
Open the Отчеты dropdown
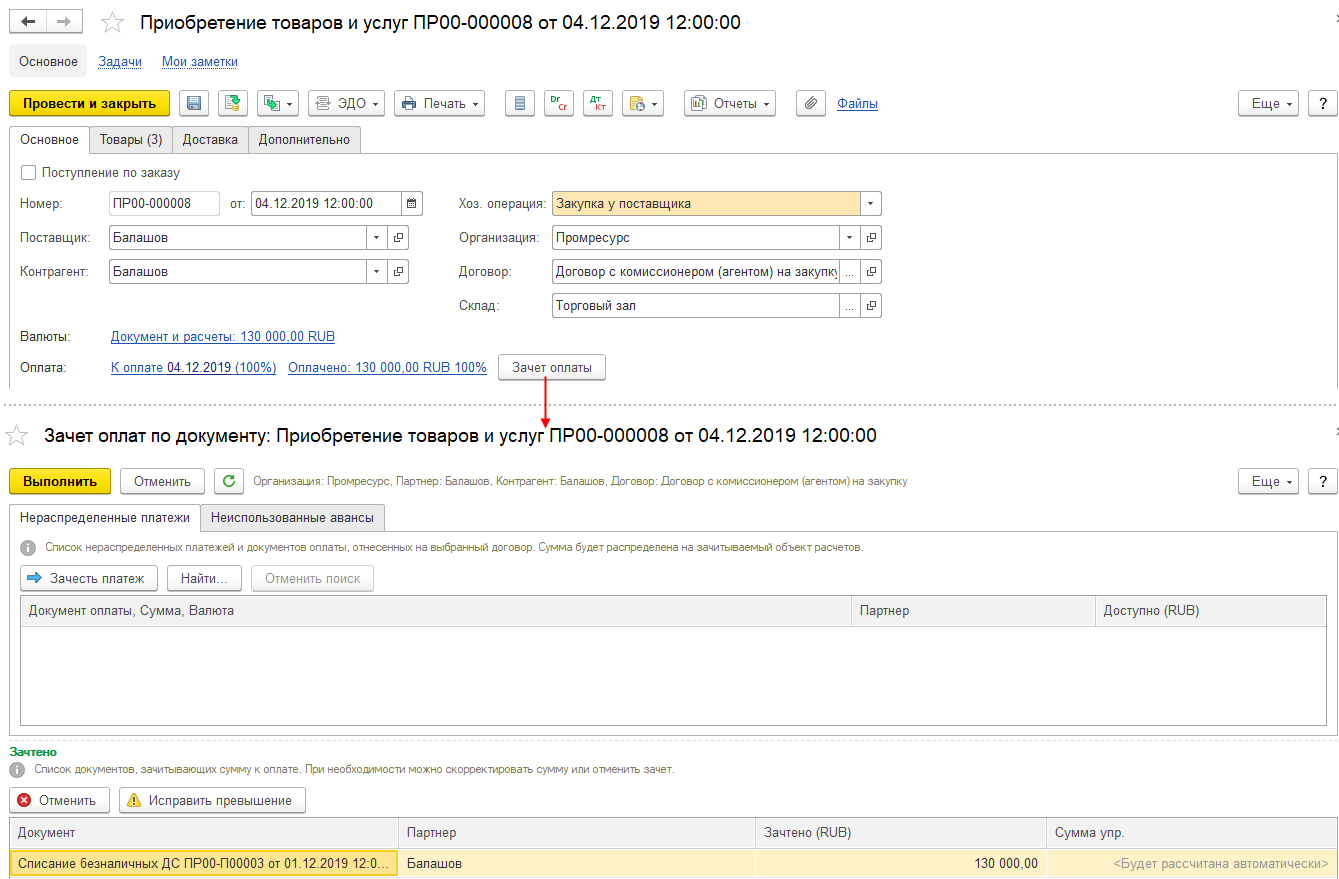(730, 103)
